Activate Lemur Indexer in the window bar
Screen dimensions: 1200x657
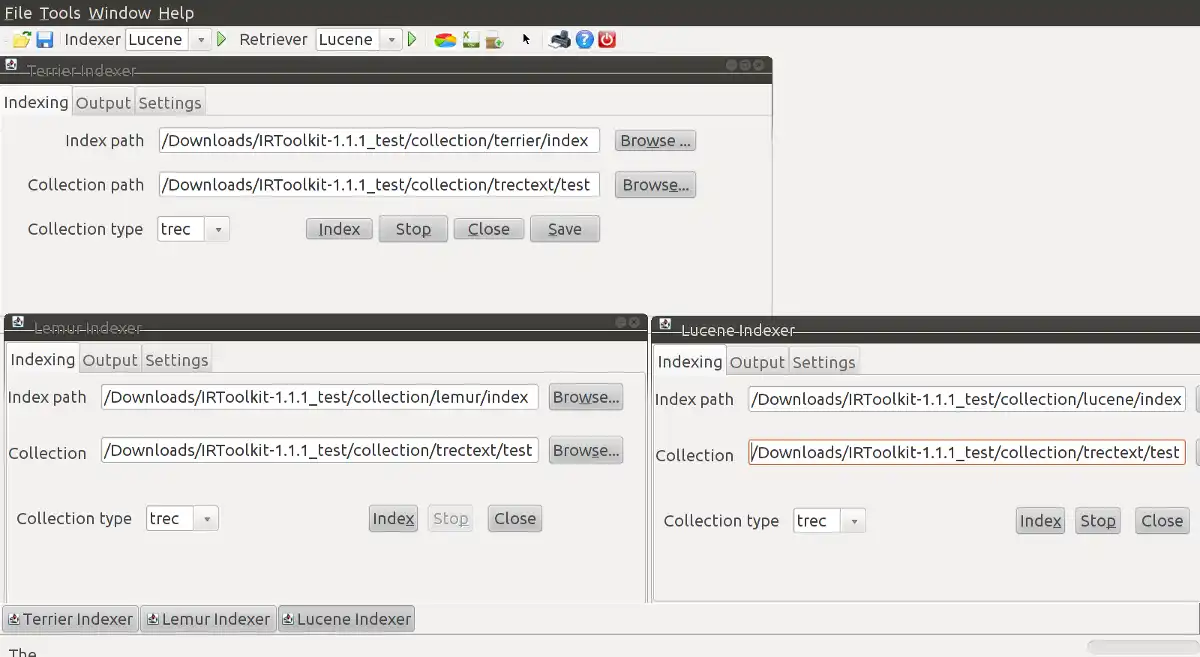[x=208, y=619]
